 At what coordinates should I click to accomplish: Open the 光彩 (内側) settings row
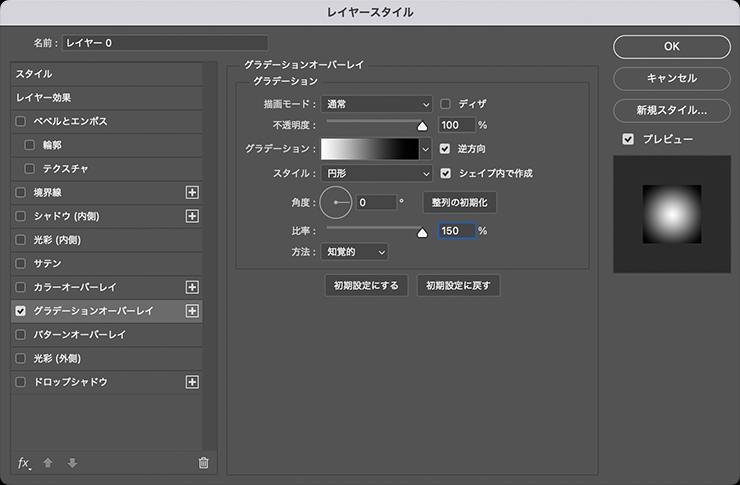[107, 240]
